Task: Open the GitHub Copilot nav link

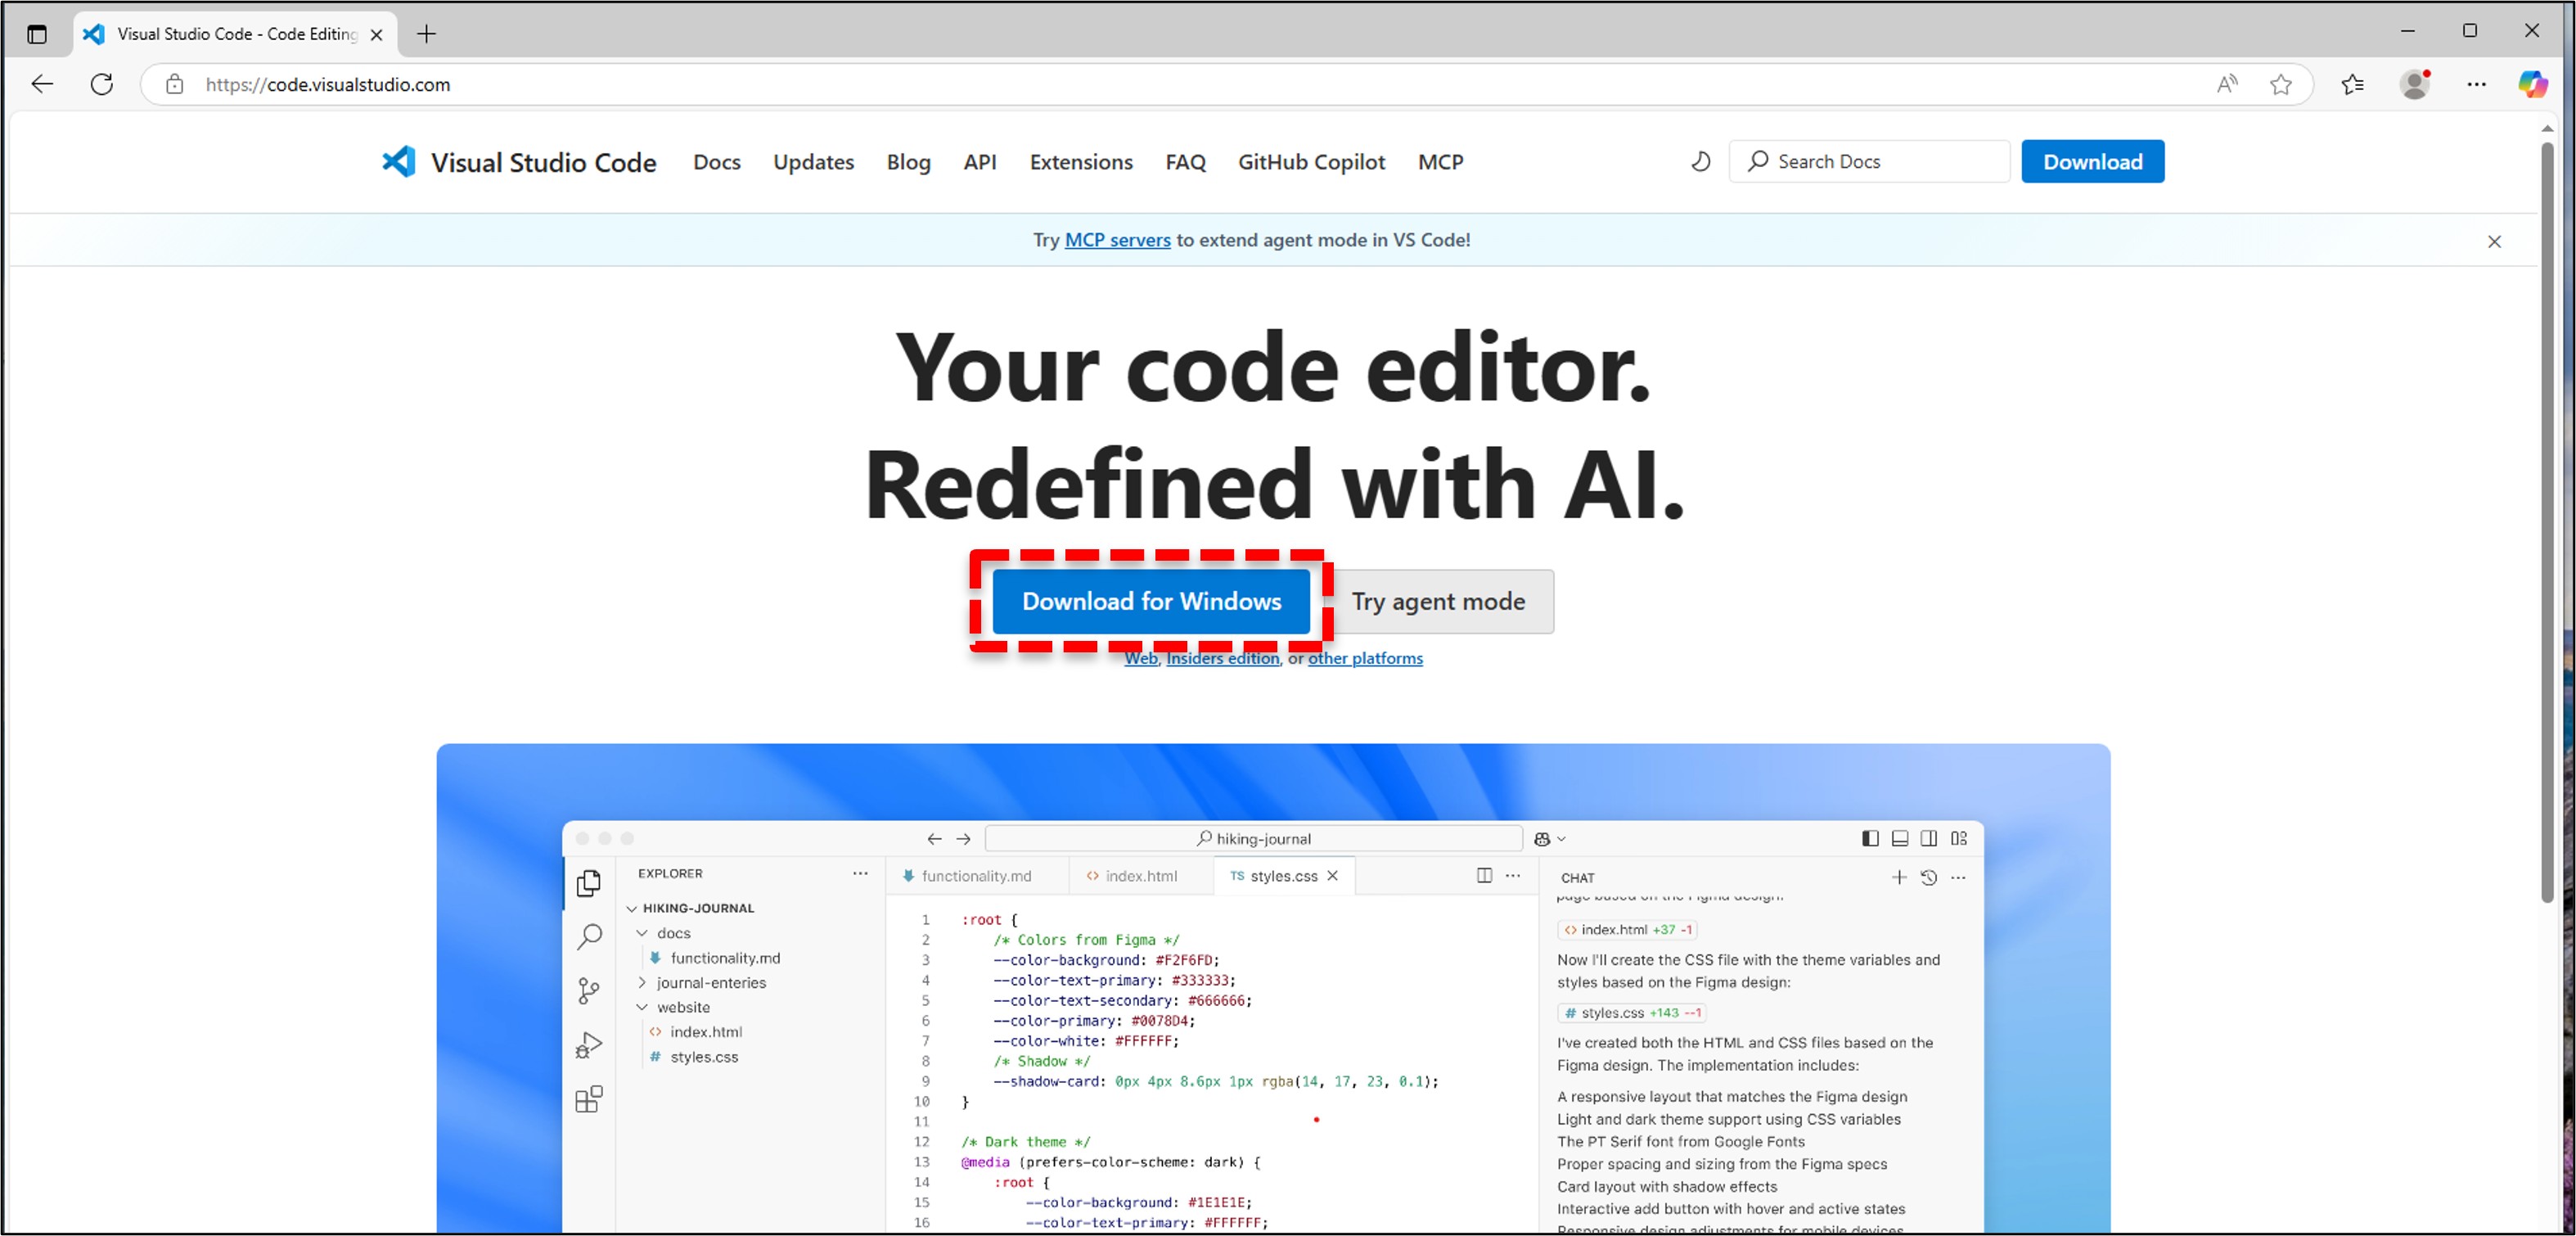Action: point(1311,162)
